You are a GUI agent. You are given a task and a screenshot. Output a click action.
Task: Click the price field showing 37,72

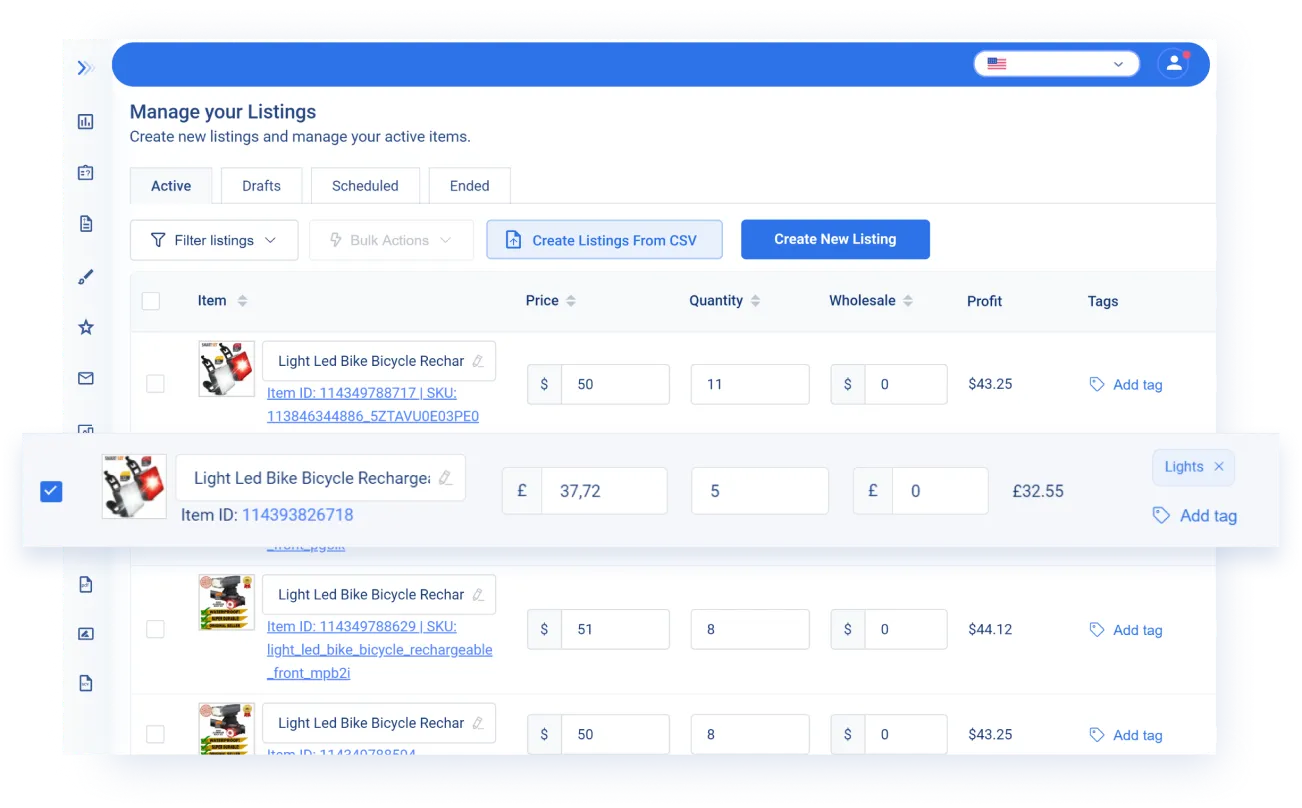point(604,491)
